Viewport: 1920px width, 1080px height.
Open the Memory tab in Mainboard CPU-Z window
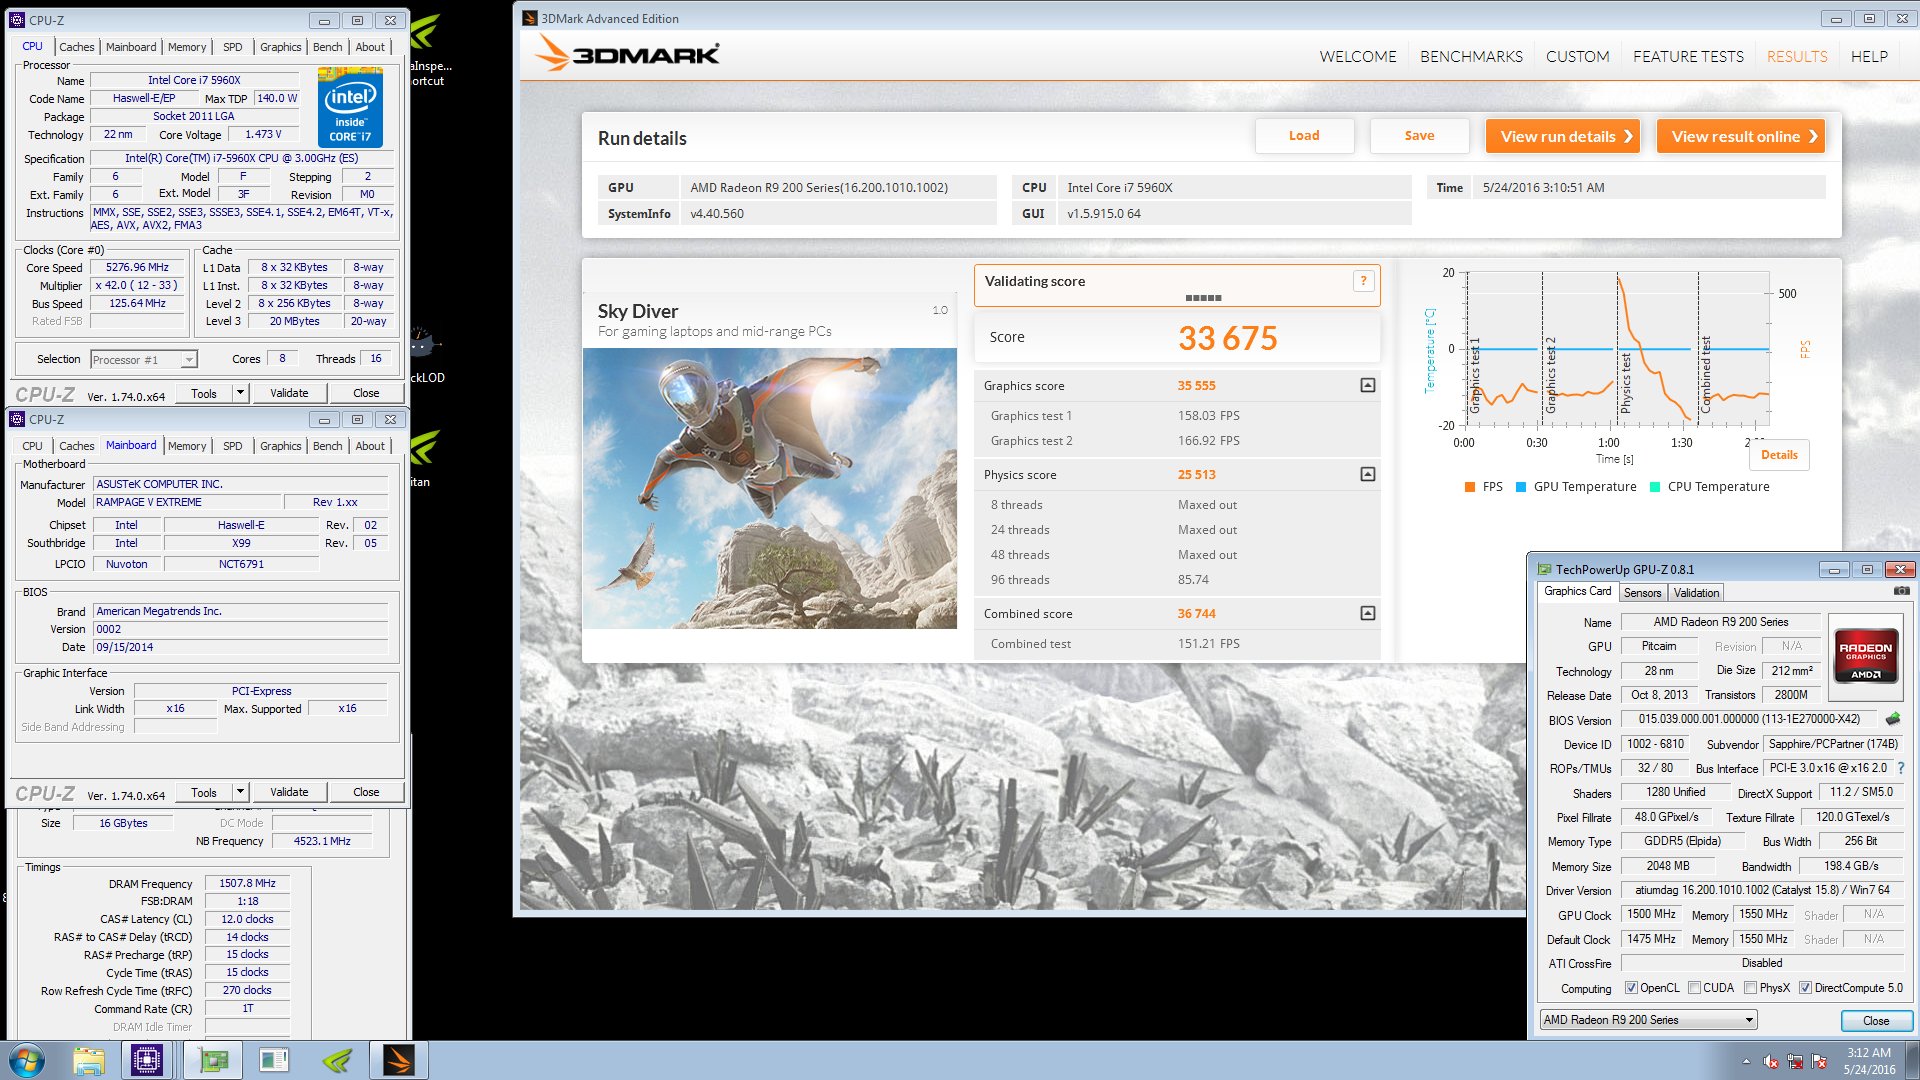pyautogui.click(x=187, y=446)
